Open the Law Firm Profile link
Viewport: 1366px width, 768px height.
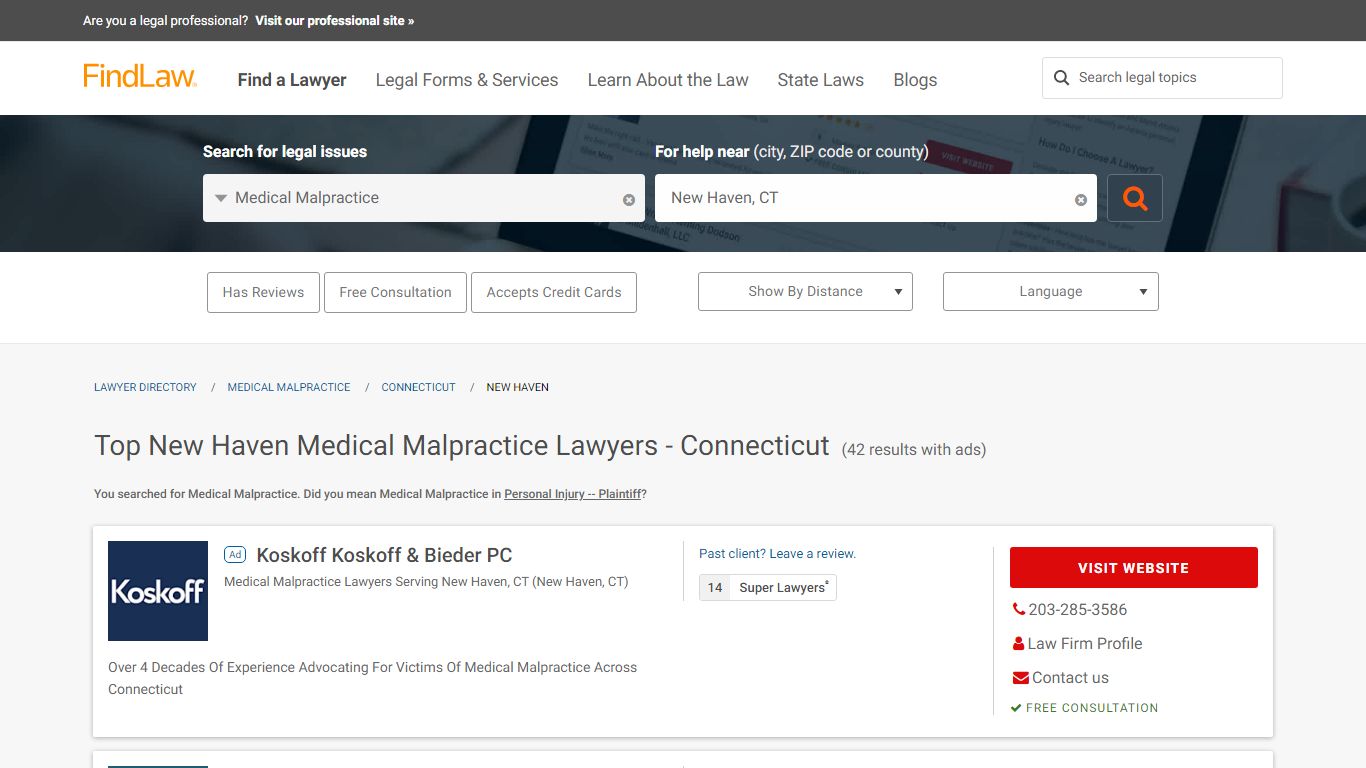[1085, 644]
